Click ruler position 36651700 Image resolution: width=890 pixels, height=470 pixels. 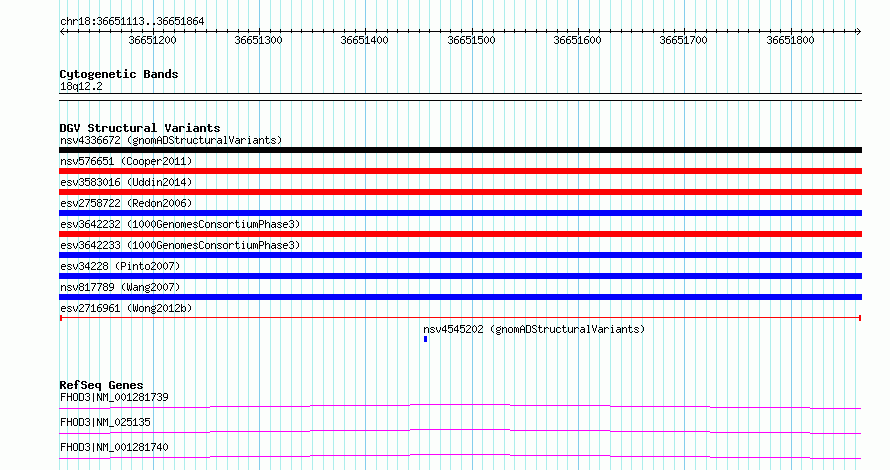(683, 40)
